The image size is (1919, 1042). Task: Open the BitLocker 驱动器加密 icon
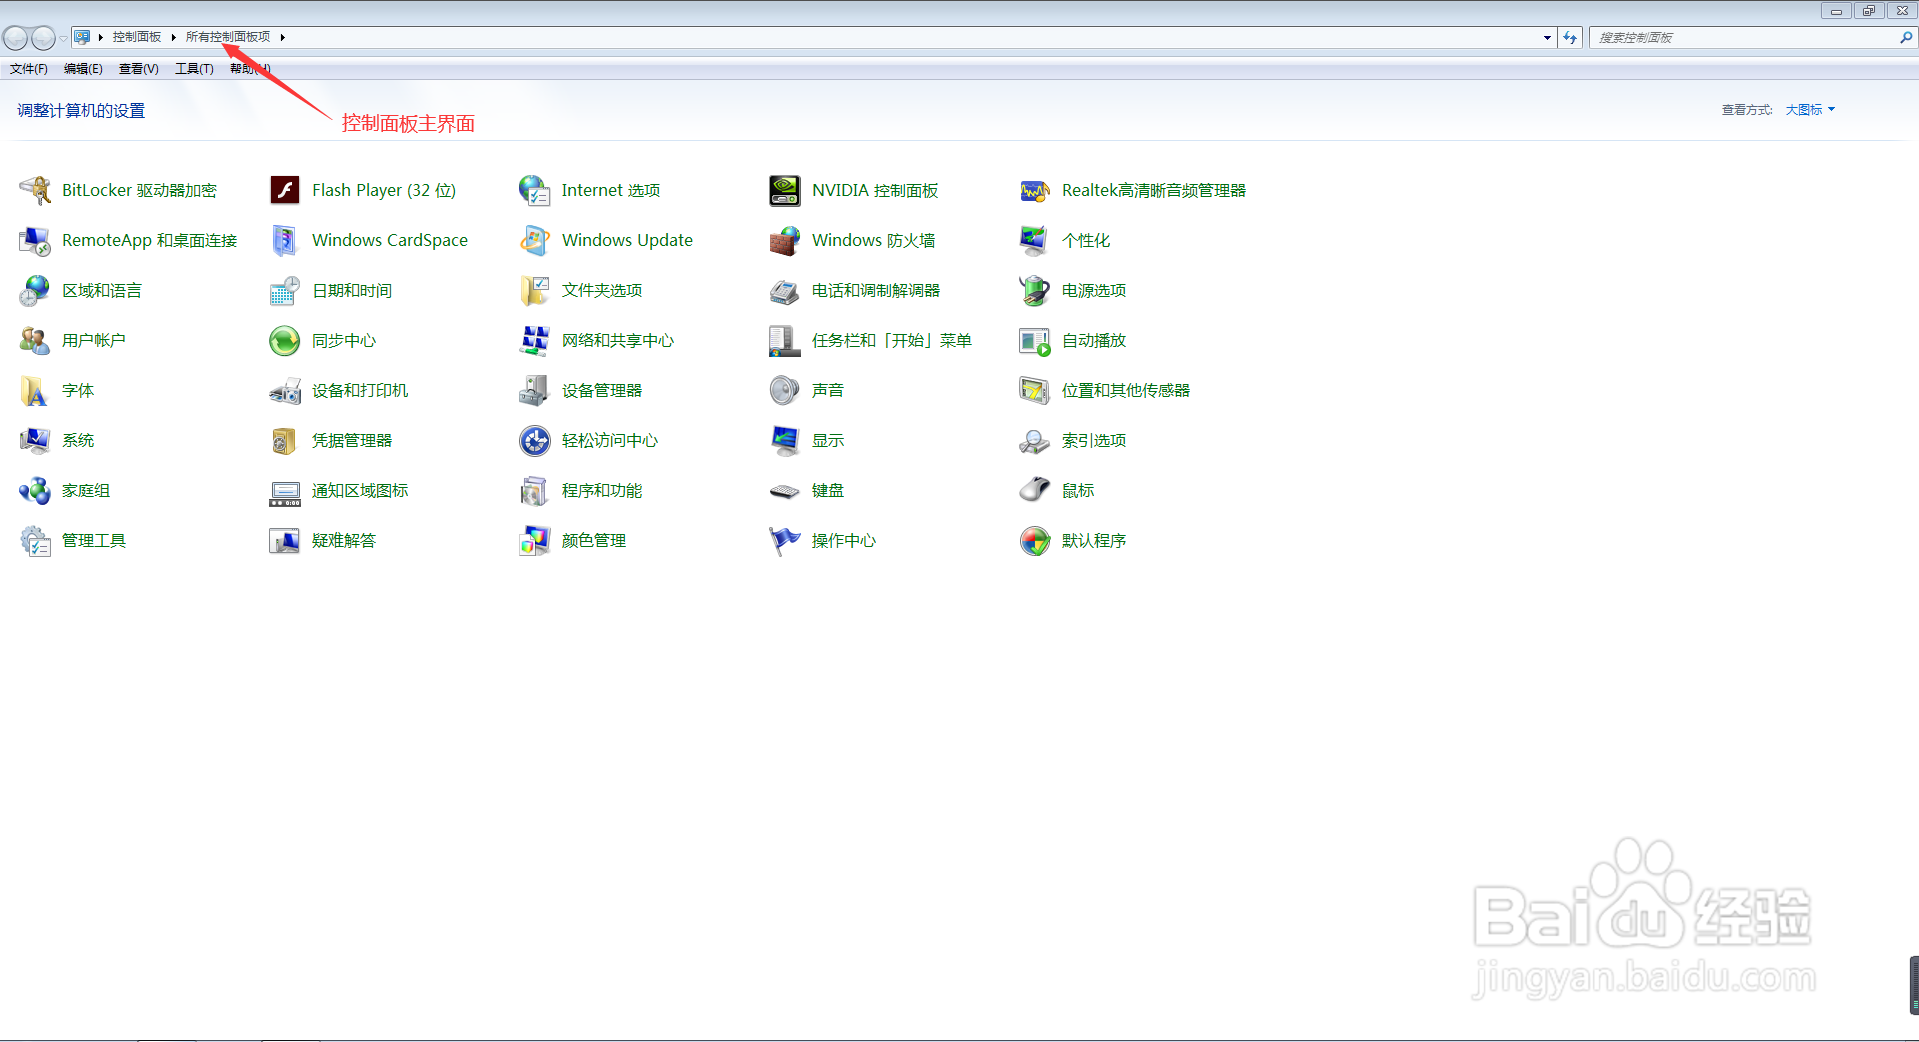(35, 190)
